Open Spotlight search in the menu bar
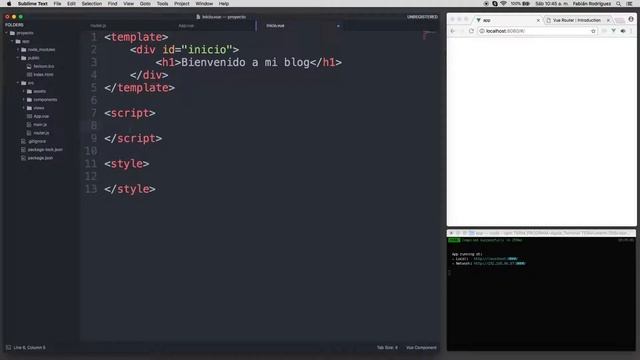This screenshot has width=640, height=360. coord(619,4)
